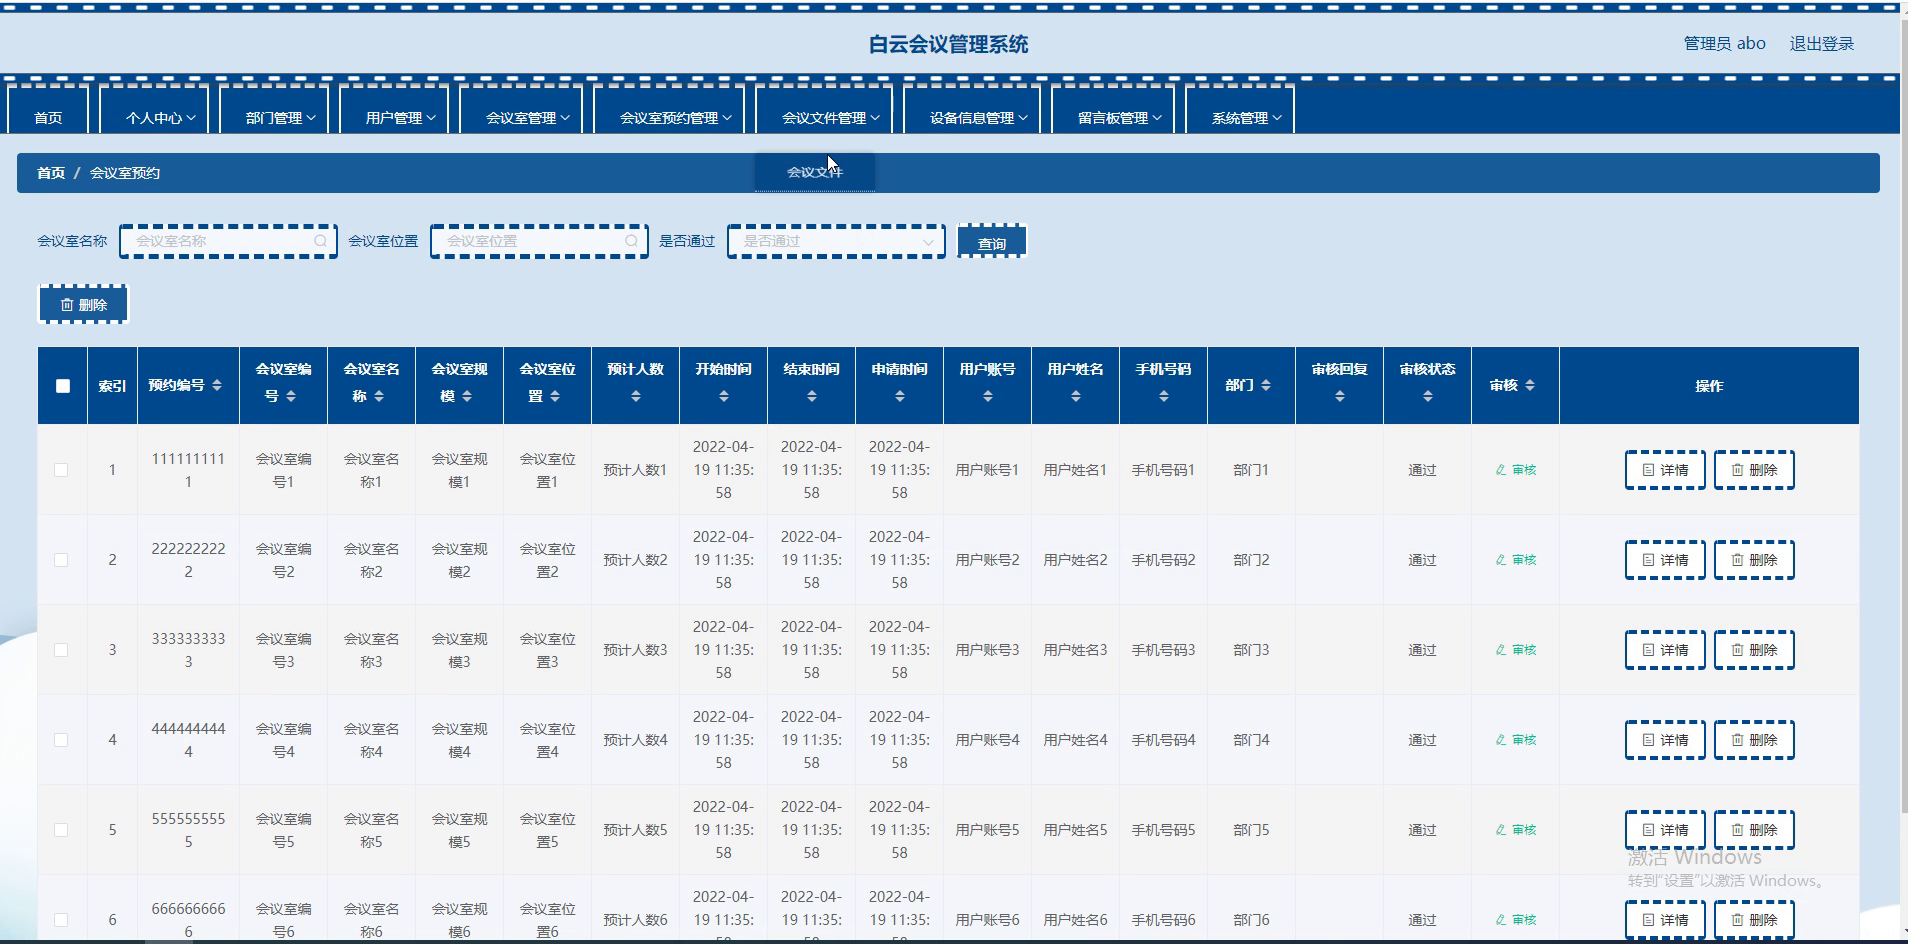The width and height of the screenshot is (1908, 944).
Task: Sort by 会议室编号 column arrows
Action: [291, 397]
